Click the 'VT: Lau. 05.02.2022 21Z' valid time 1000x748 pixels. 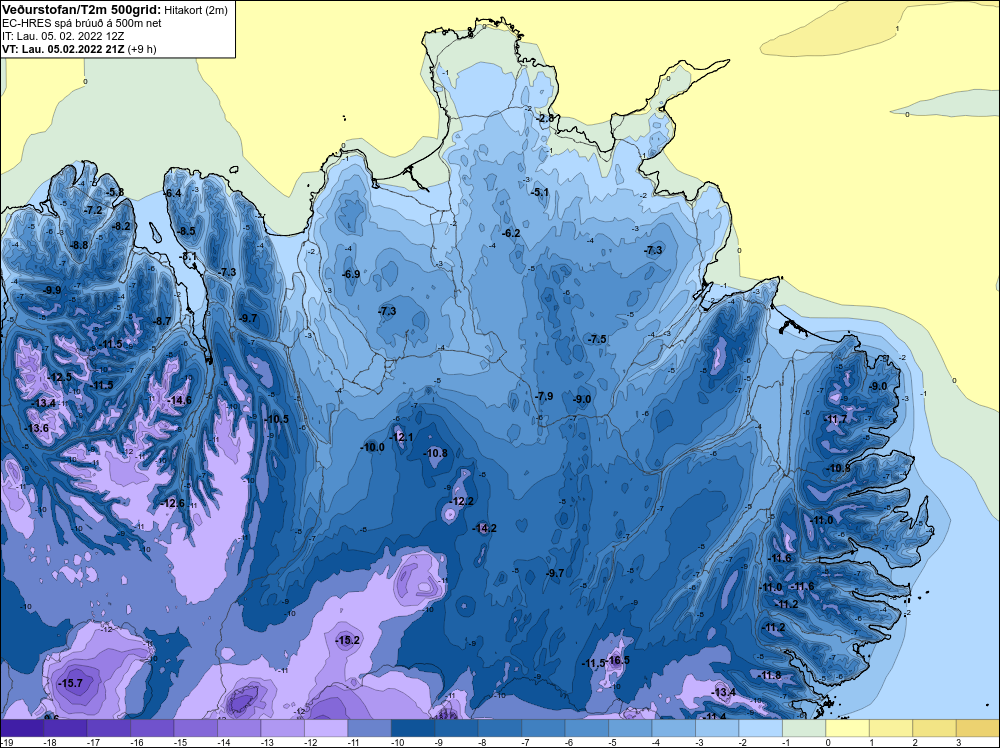pyautogui.click(x=63, y=48)
